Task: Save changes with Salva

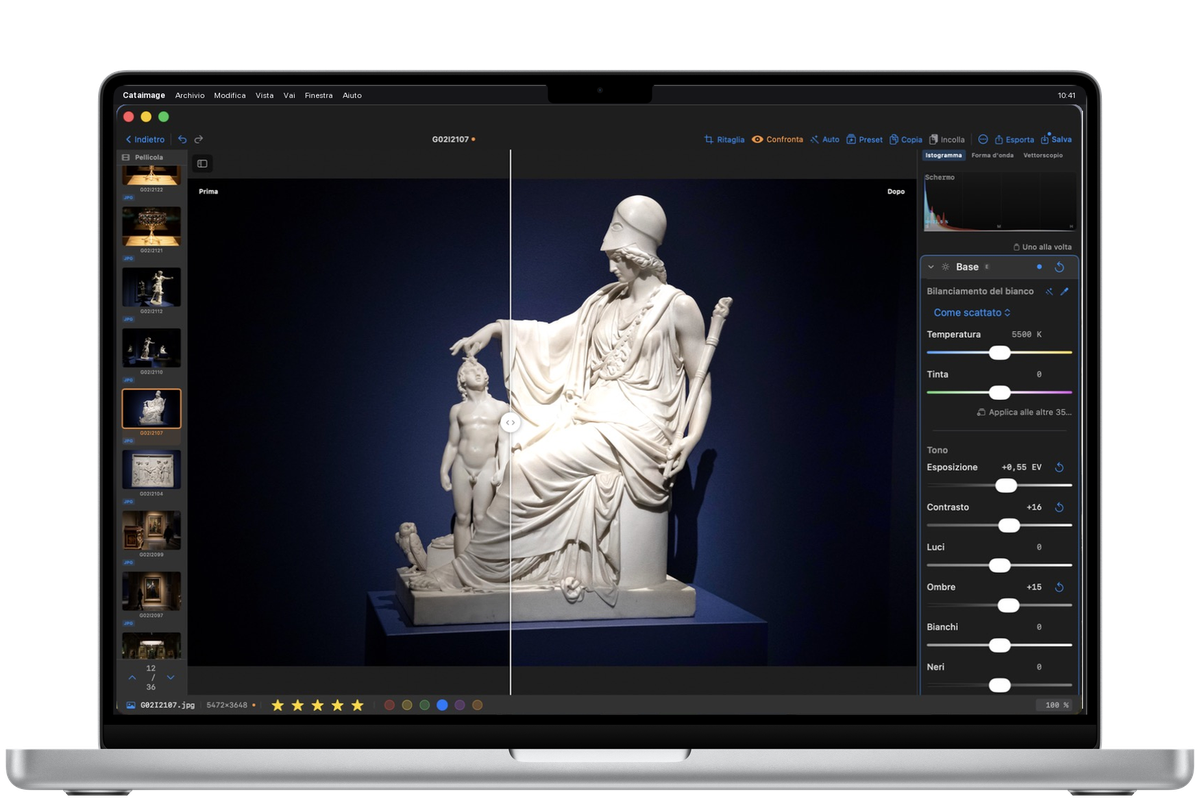Action: [x=1056, y=139]
